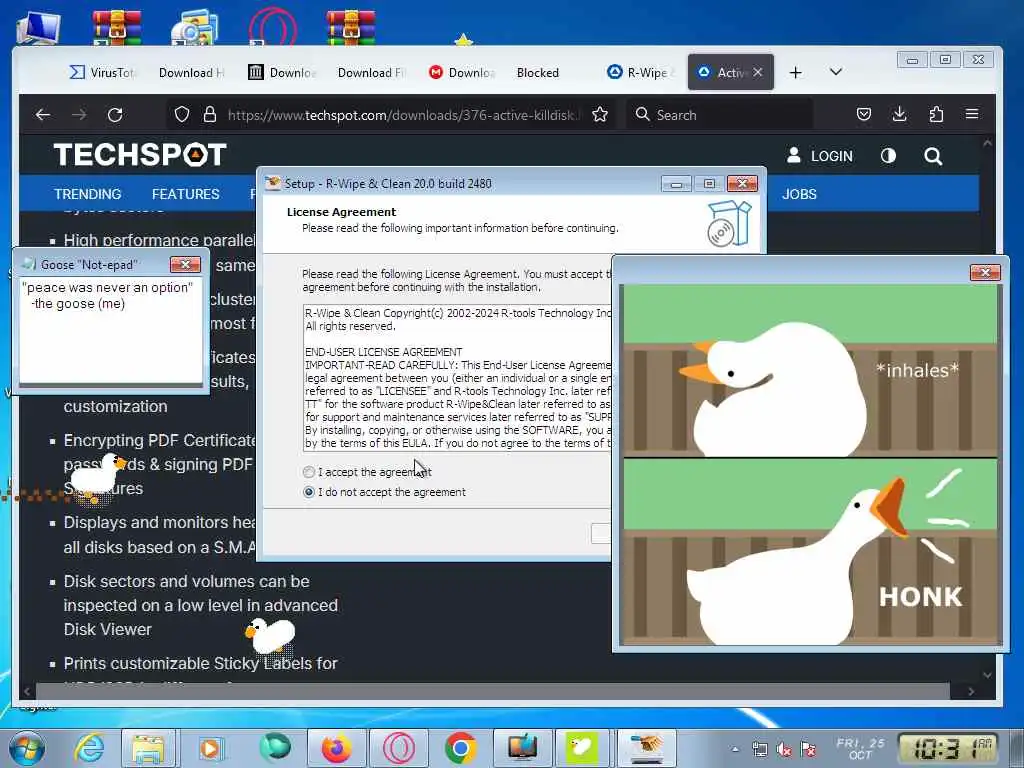Image resolution: width=1024 pixels, height=768 pixels.
Task: Close the active KillDisk tab
Action: pyautogui.click(x=758, y=72)
